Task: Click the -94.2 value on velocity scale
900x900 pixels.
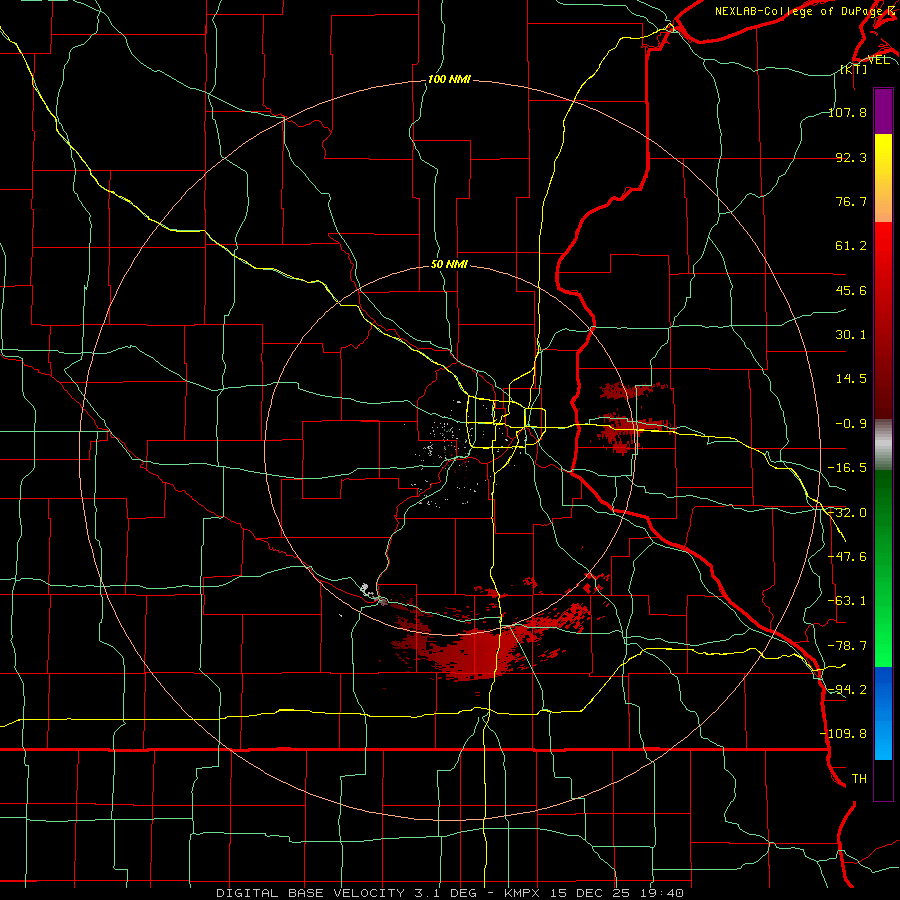Action: [848, 690]
